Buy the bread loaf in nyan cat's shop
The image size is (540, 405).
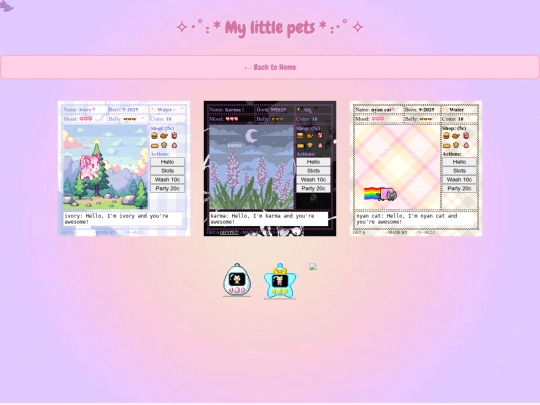[x=446, y=145]
